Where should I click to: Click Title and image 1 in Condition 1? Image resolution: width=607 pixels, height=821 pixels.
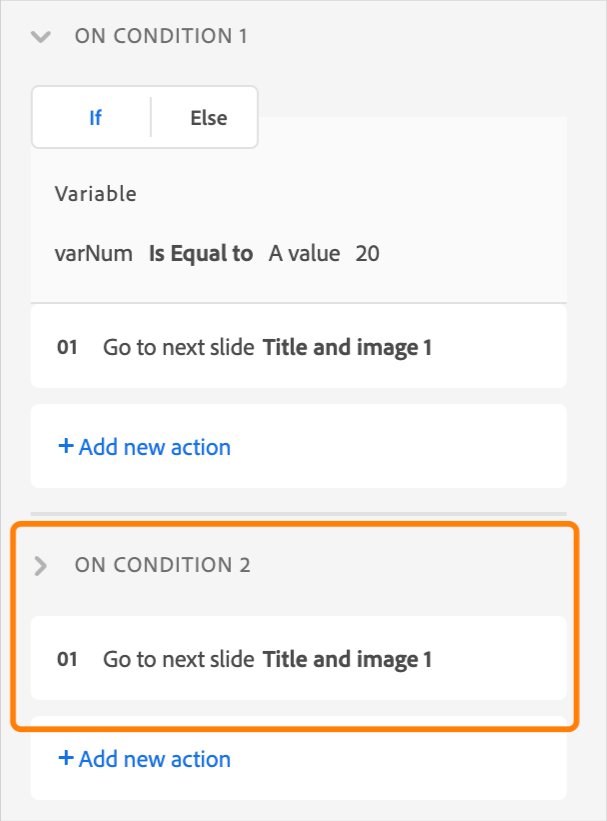tap(346, 348)
